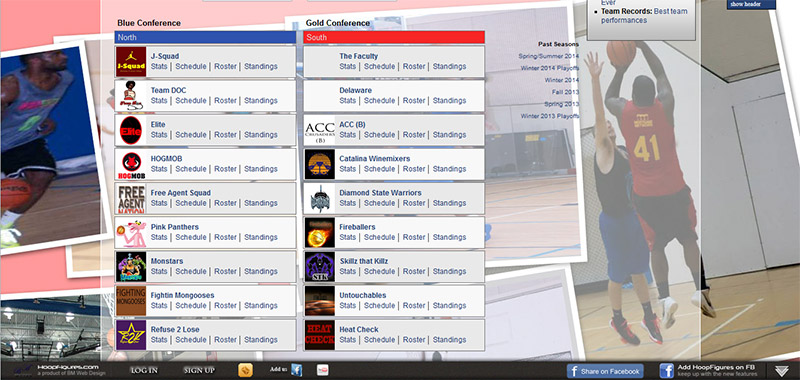The image size is (800, 380).
Task: Click the YouTube icon in footer
Action: [322, 370]
